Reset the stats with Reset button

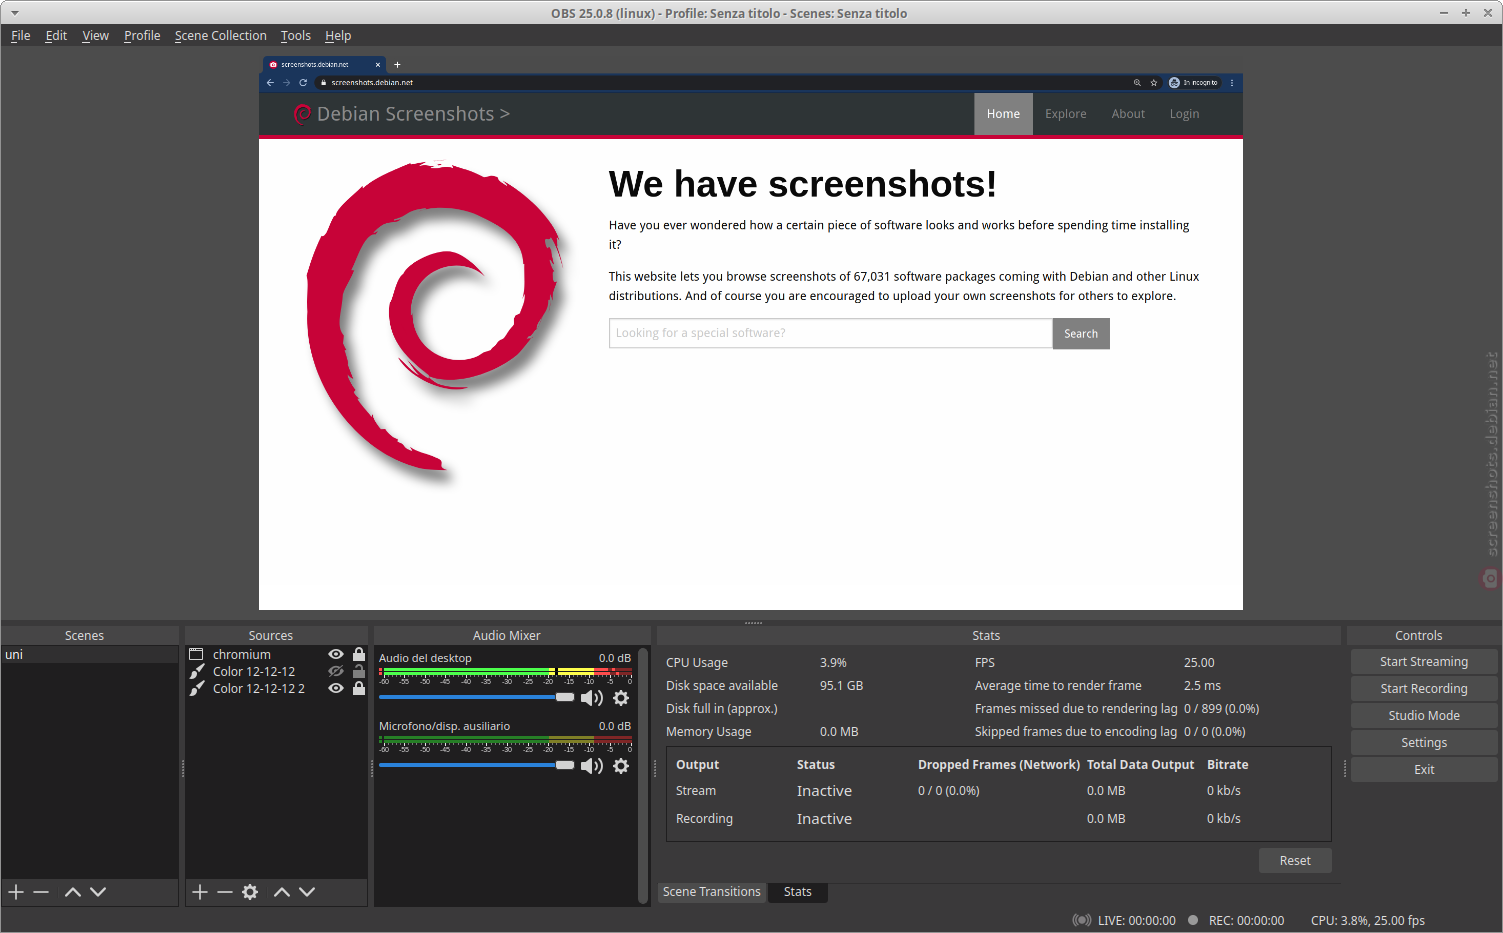point(1295,861)
